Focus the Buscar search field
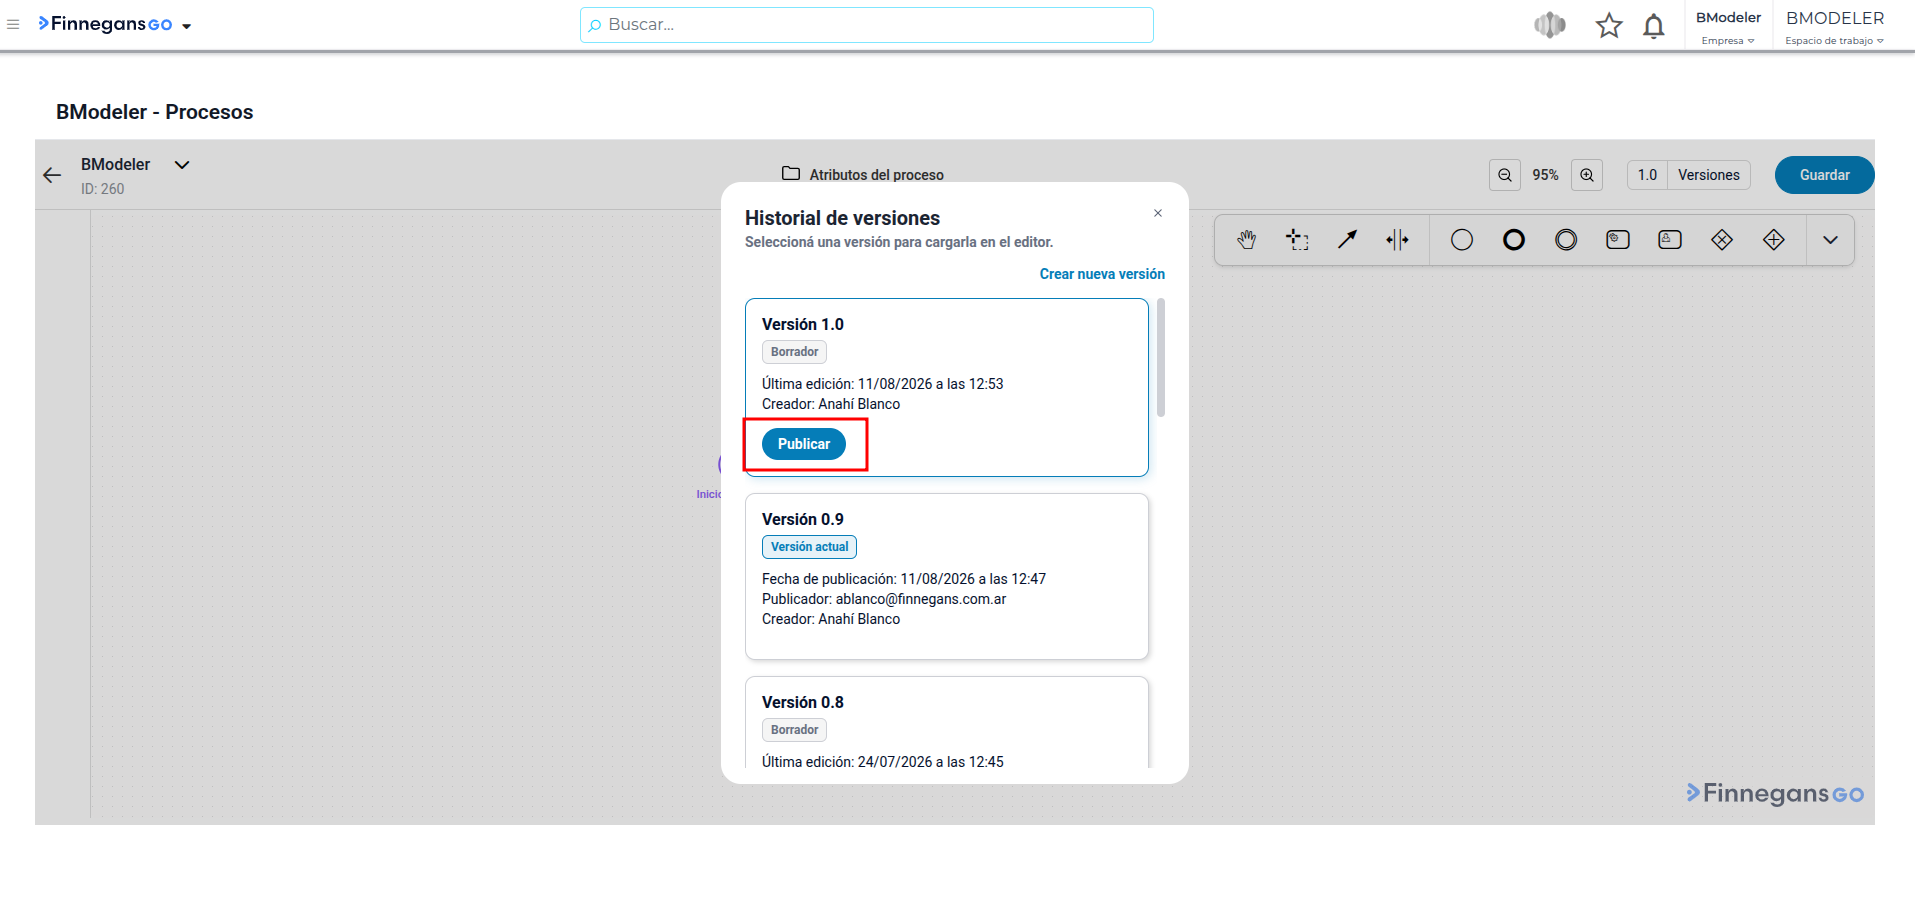This screenshot has height=906, width=1915. pyautogui.click(x=867, y=25)
